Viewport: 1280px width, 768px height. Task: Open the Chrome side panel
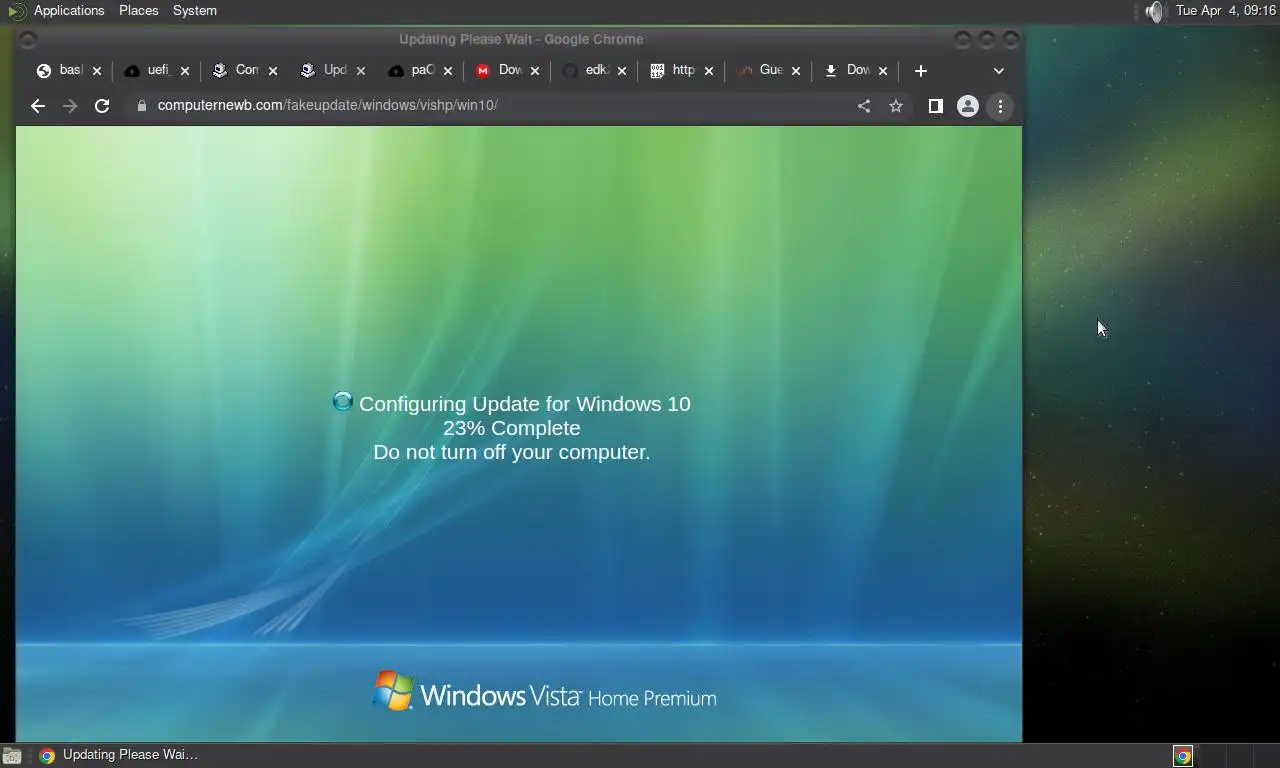pyautogui.click(x=936, y=106)
